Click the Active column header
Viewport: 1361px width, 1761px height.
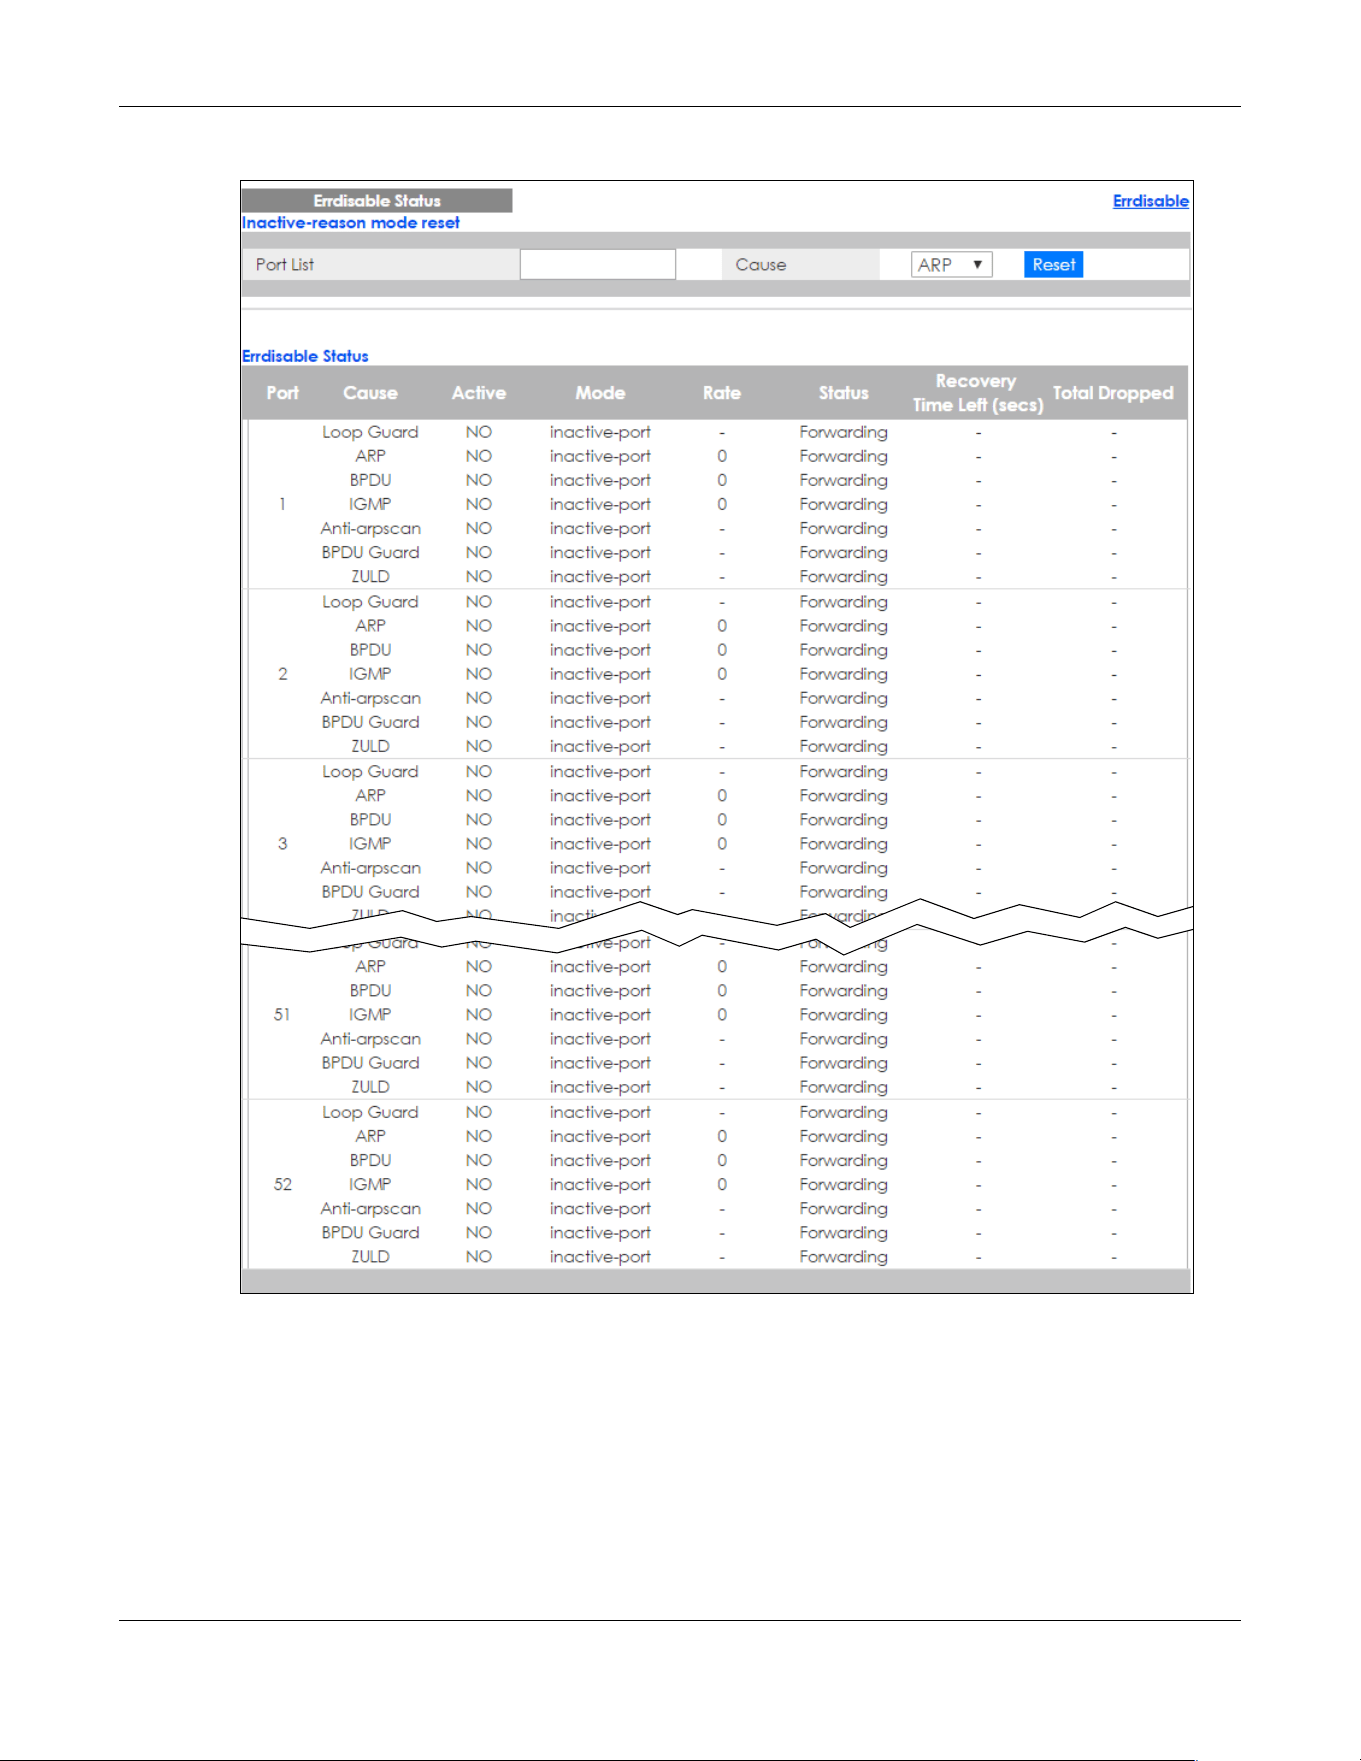click(x=478, y=393)
